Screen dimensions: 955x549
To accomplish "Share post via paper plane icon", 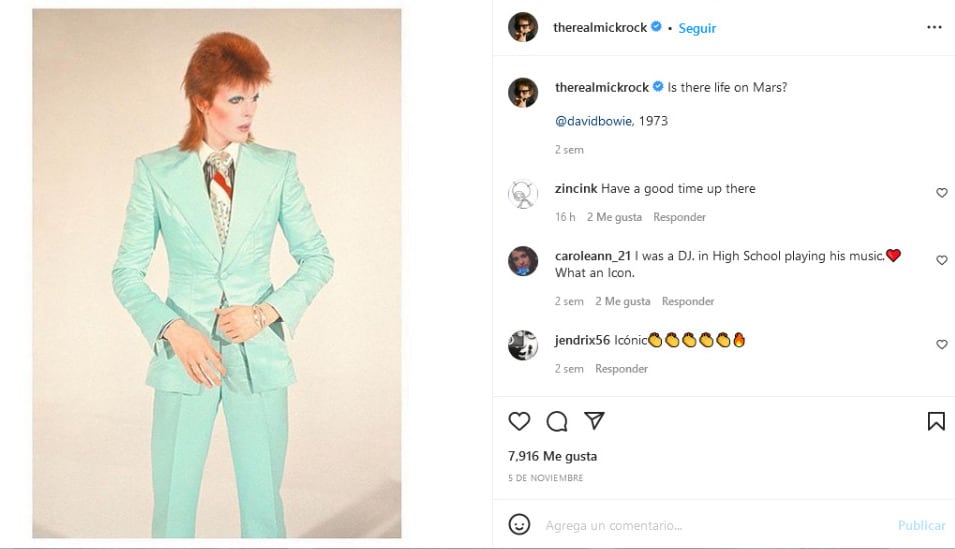I will click(x=594, y=420).
